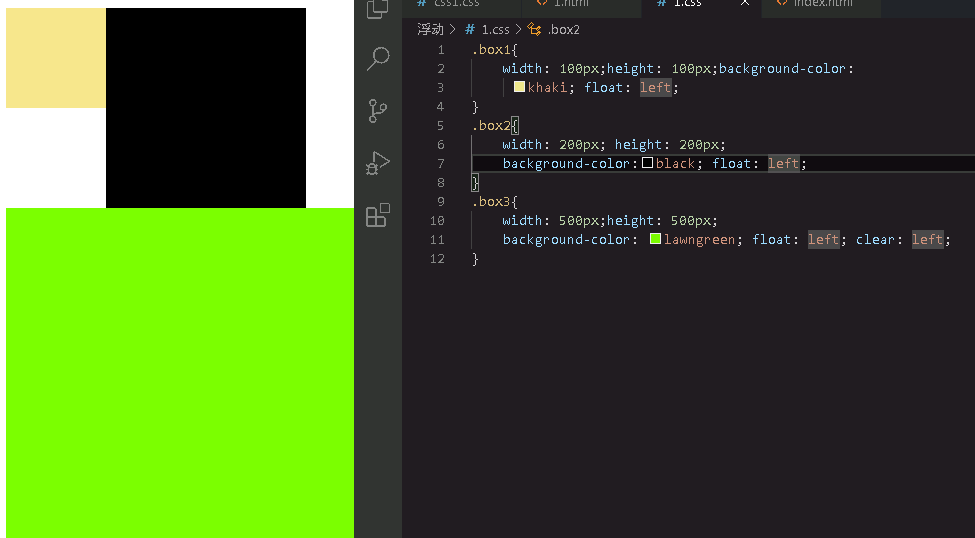The image size is (975, 538).
Task: Open the Extensions view
Action: click(377, 215)
